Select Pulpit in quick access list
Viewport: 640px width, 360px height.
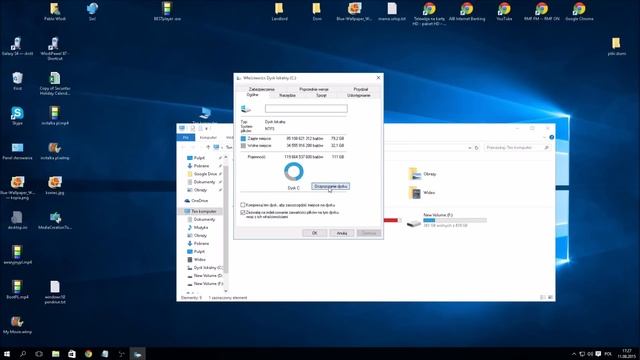[199, 158]
